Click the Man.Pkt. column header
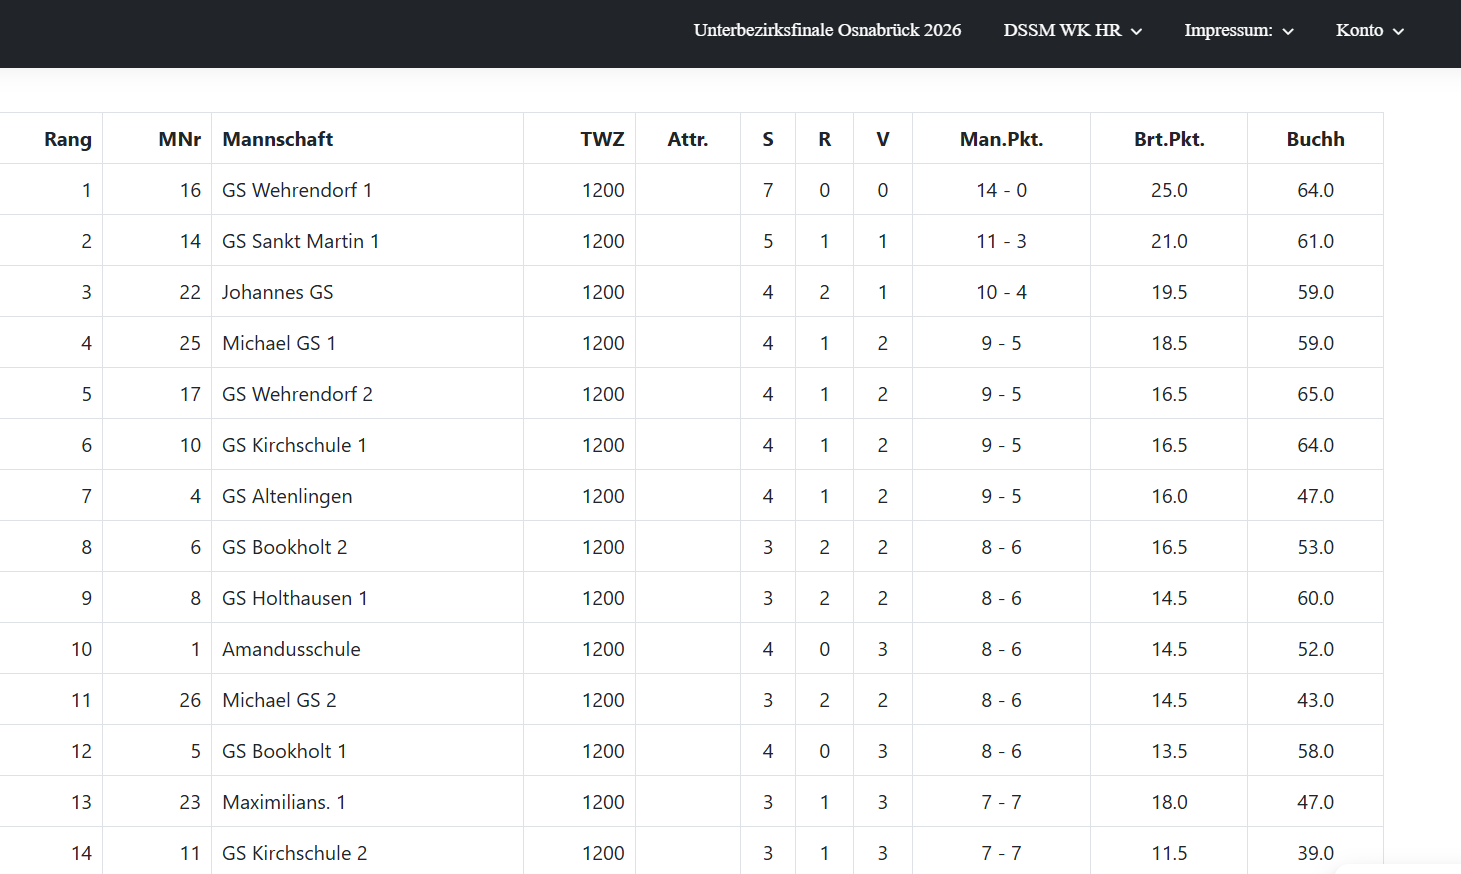The height and width of the screenshot is (874, 1461). coord(1001,139)
